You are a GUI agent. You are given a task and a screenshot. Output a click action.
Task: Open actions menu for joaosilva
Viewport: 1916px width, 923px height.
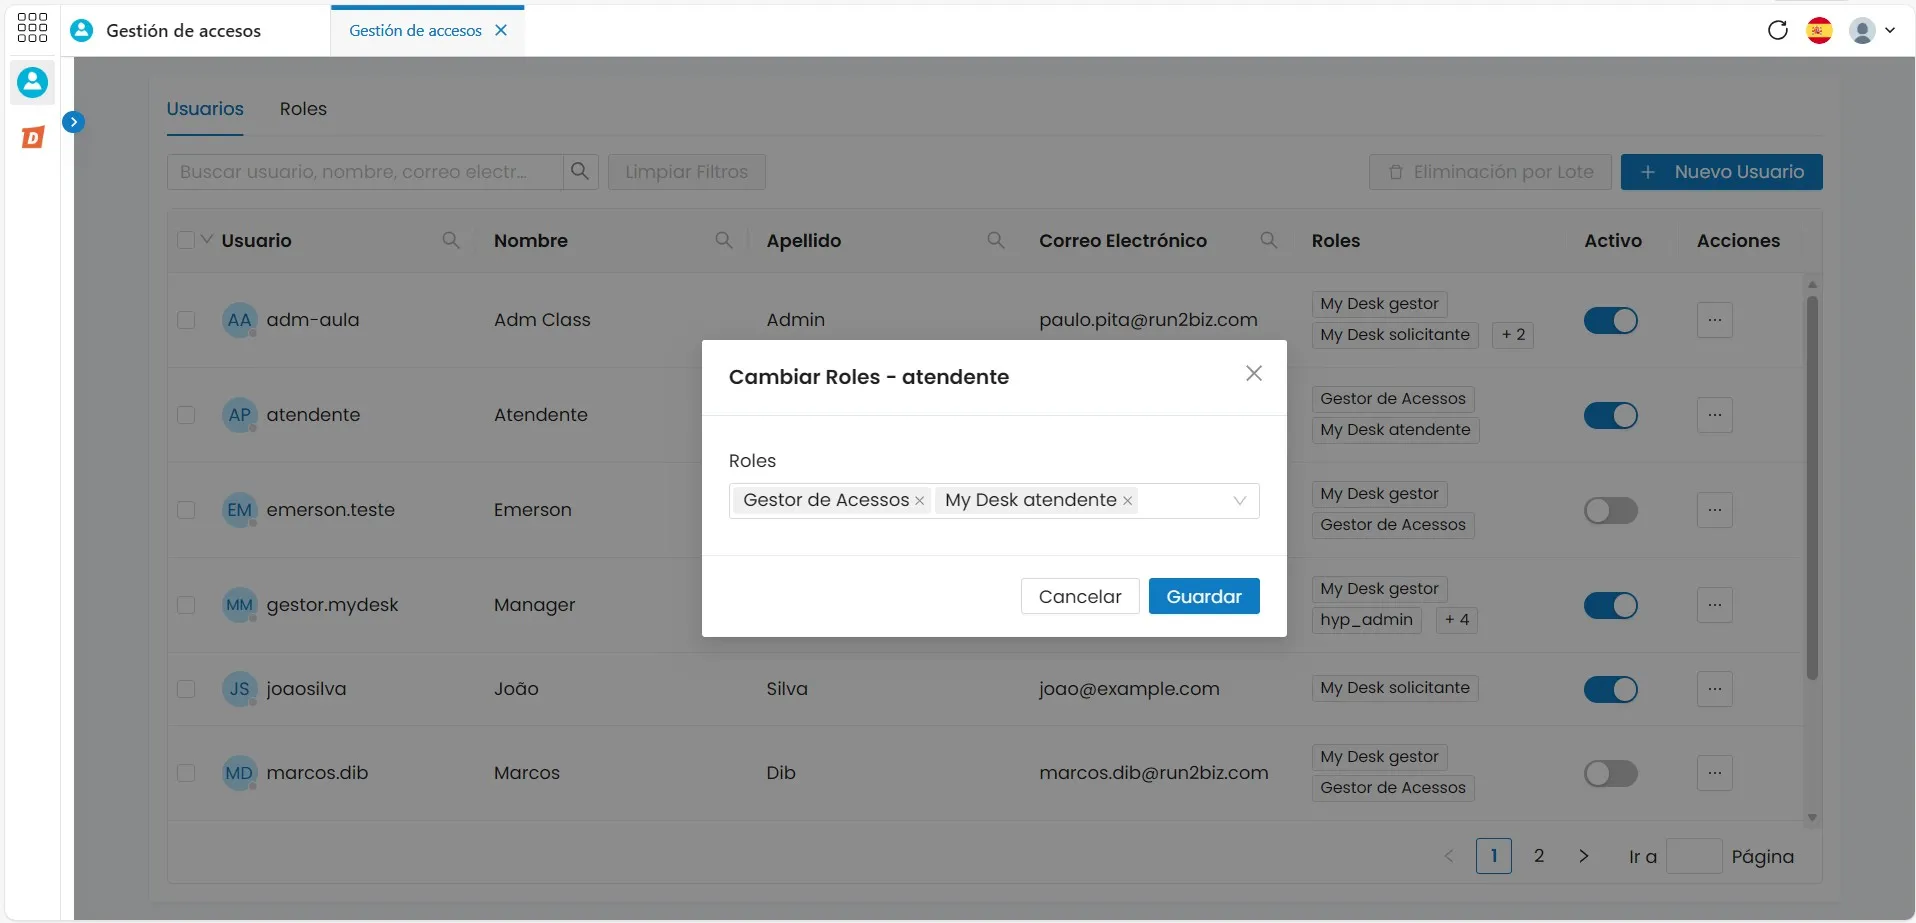[x=1715, y=689]
